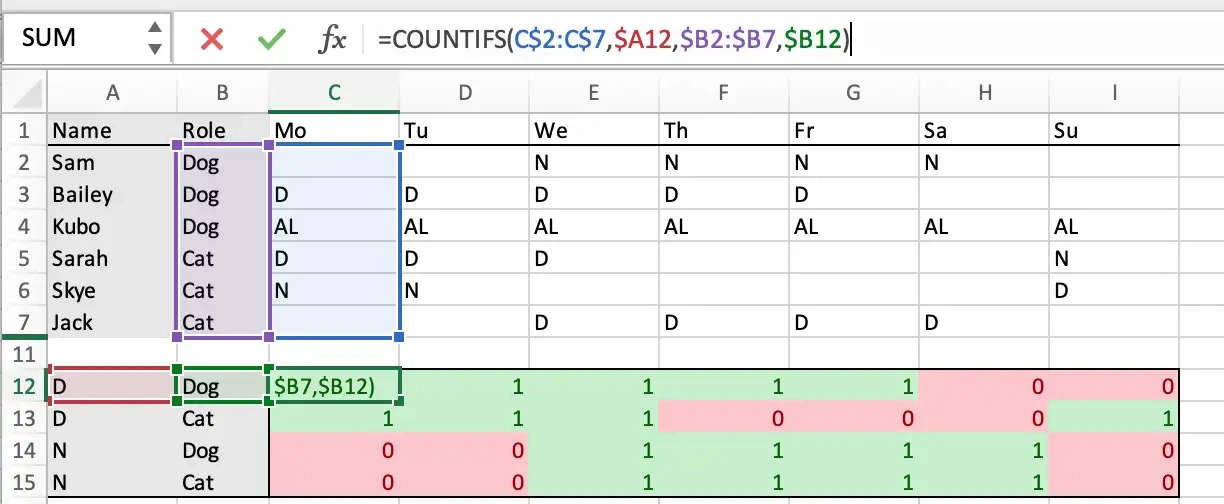Select row 12 header

pyautogui.click(x=24, y=386)
